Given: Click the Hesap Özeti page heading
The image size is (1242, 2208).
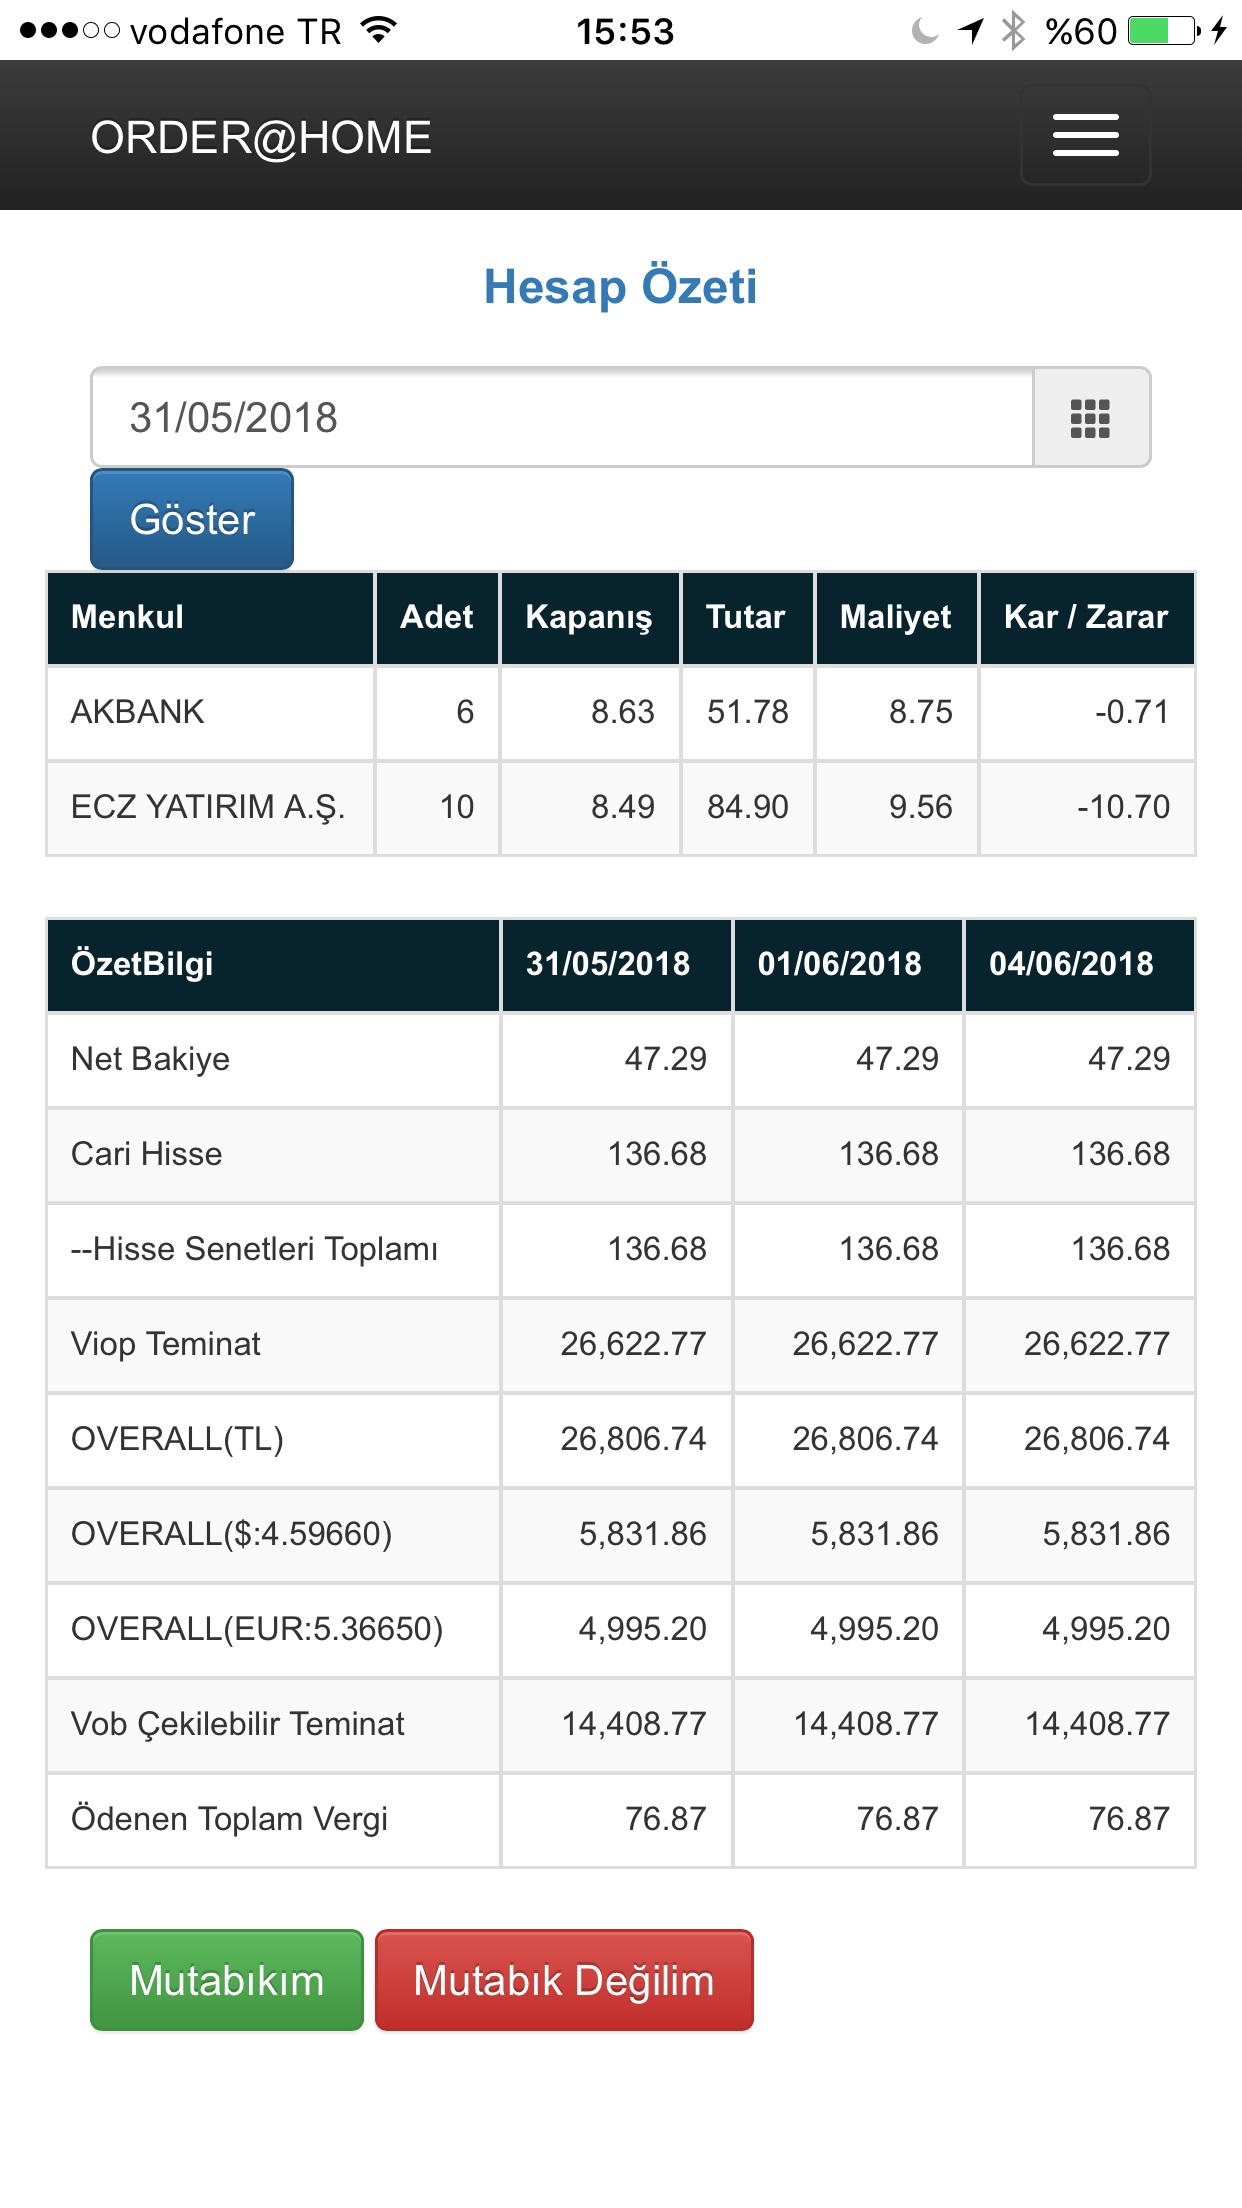Looking at the screenshot, I should click(621, 287).
